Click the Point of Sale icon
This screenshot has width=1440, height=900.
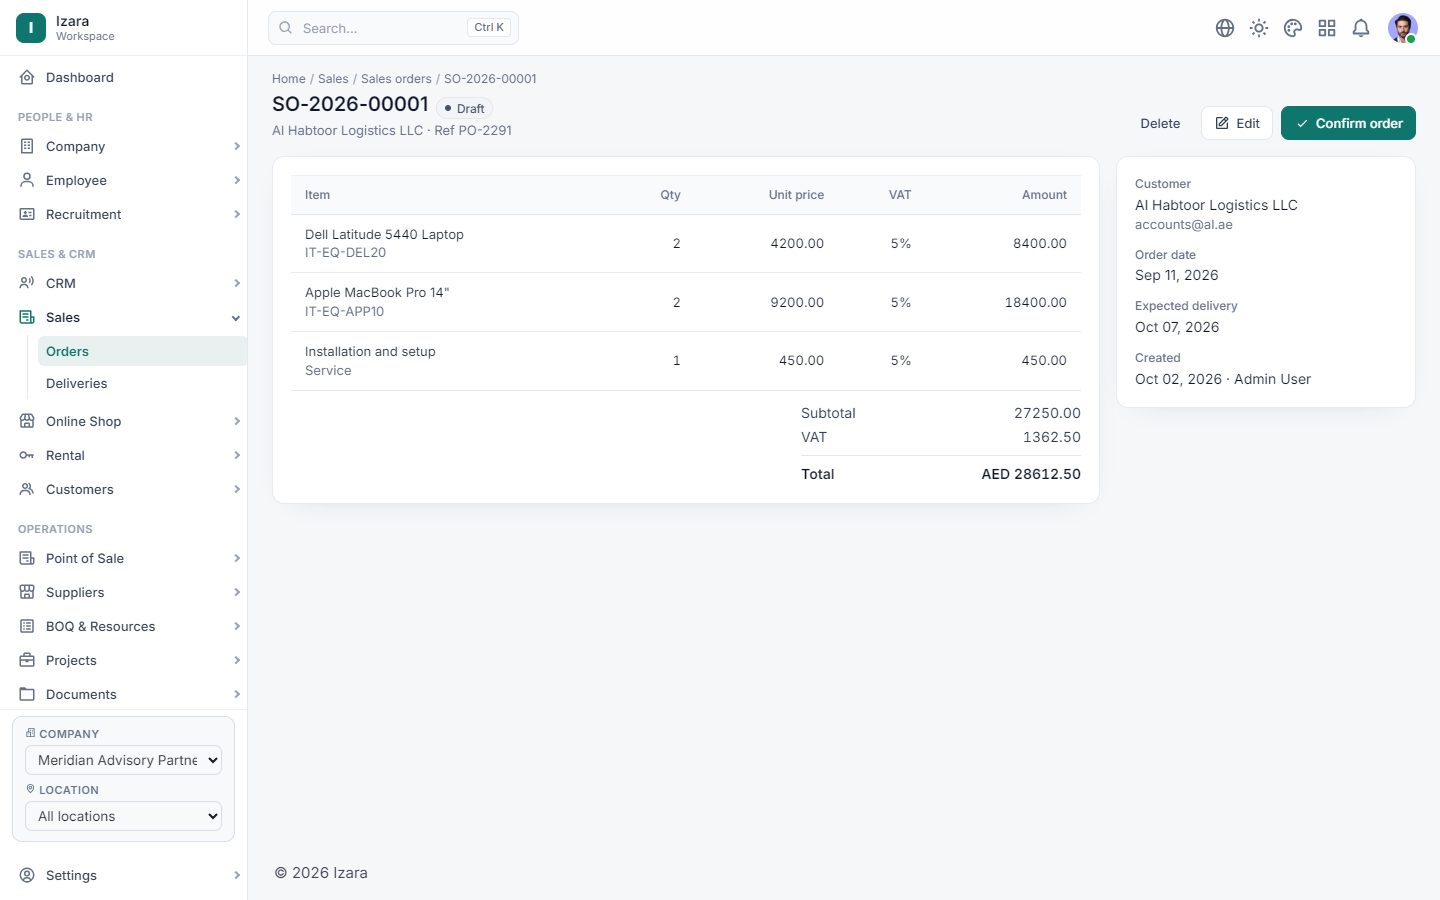coord(27,558)
